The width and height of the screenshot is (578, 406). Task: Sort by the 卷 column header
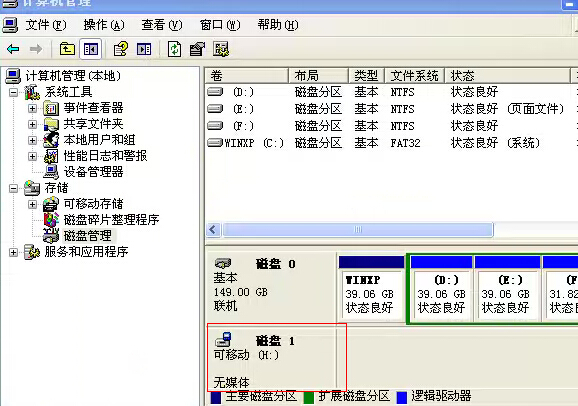click(247, 76)
